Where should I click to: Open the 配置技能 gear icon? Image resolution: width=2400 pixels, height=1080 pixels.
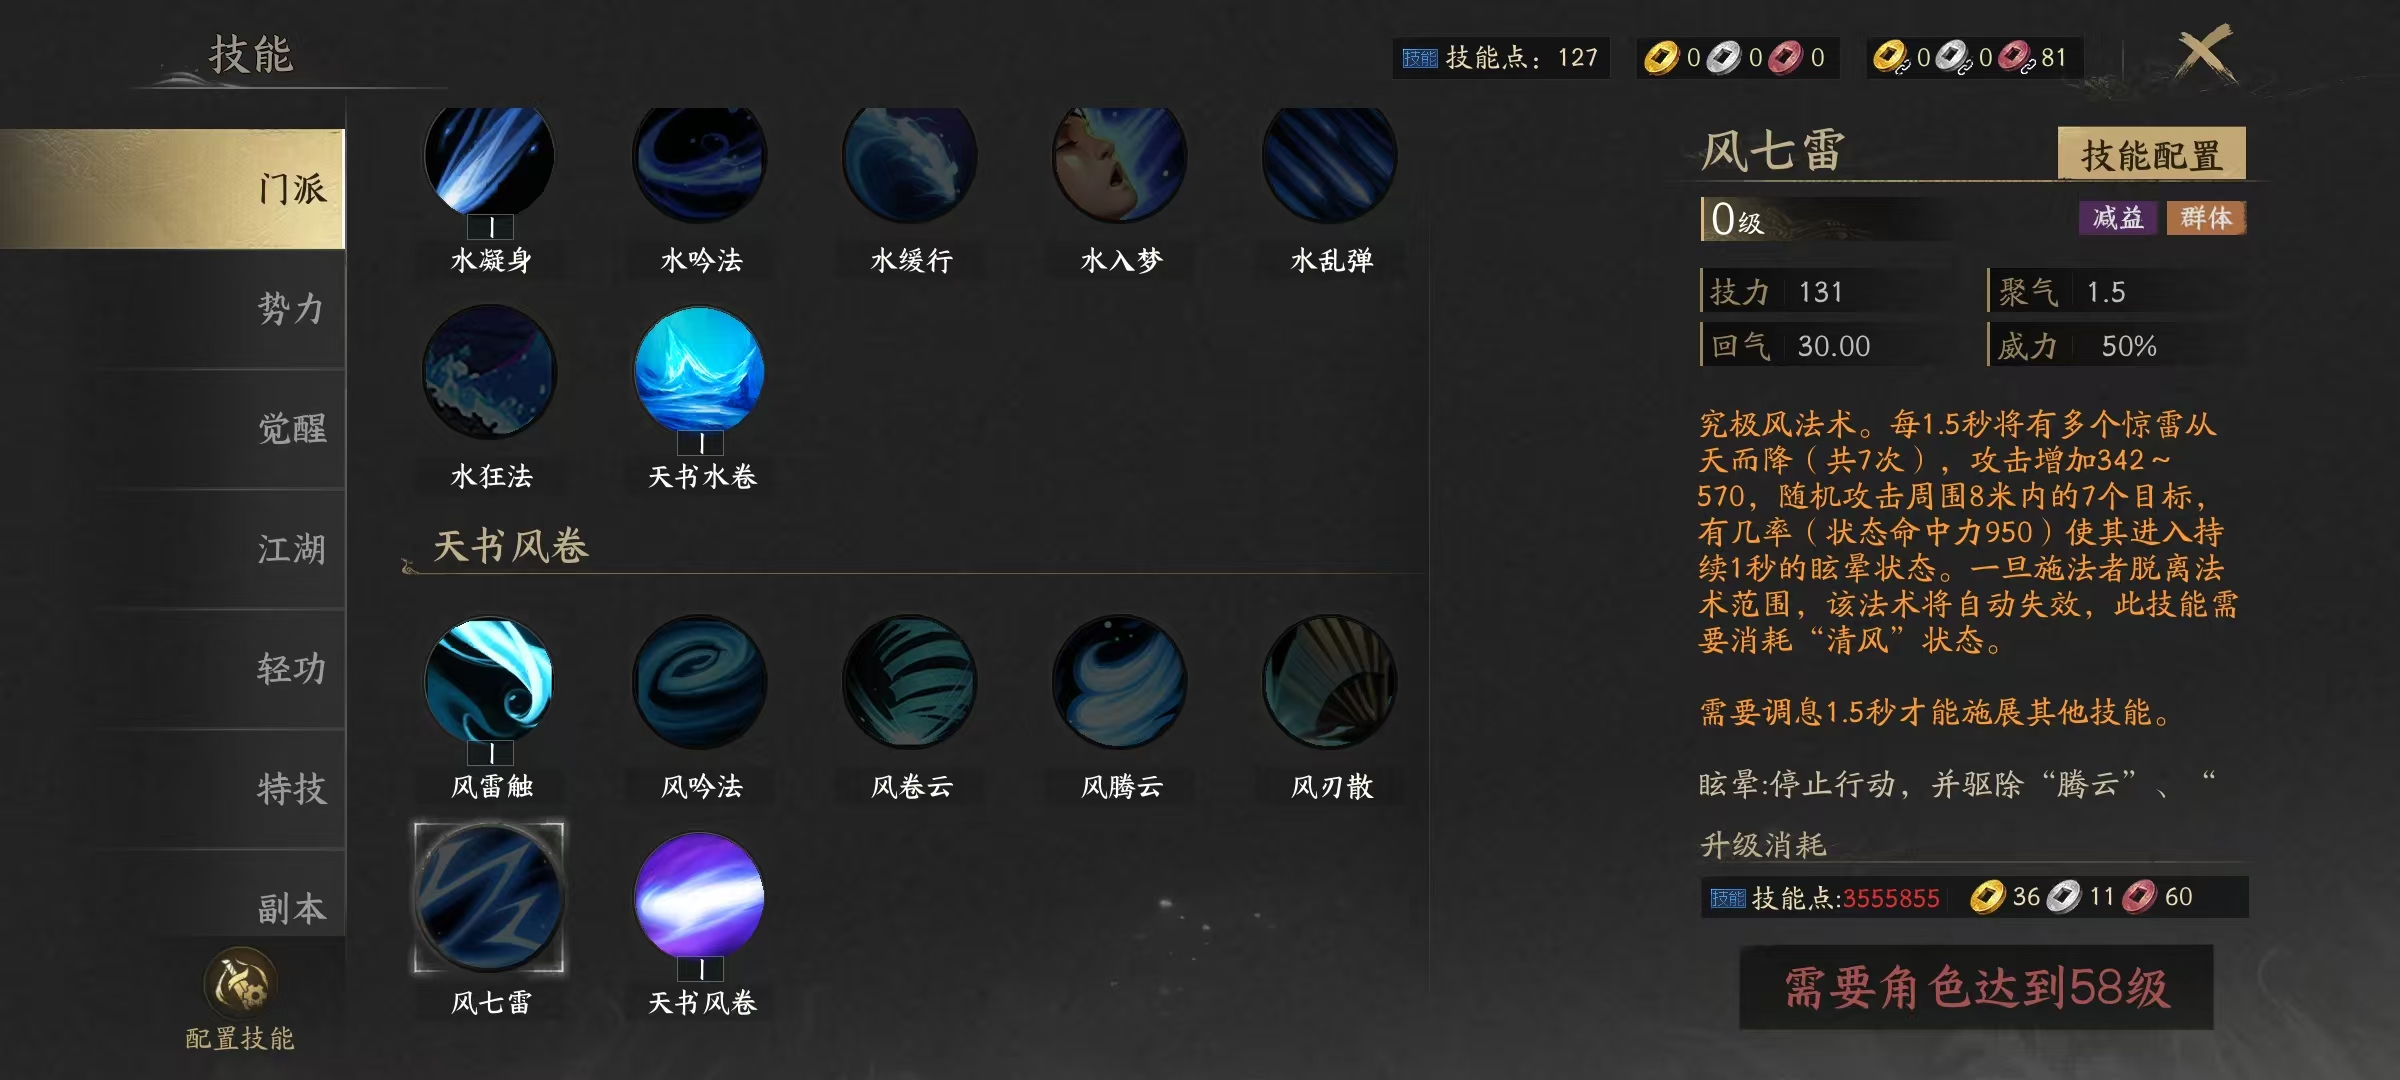click(x=240, y=984)
